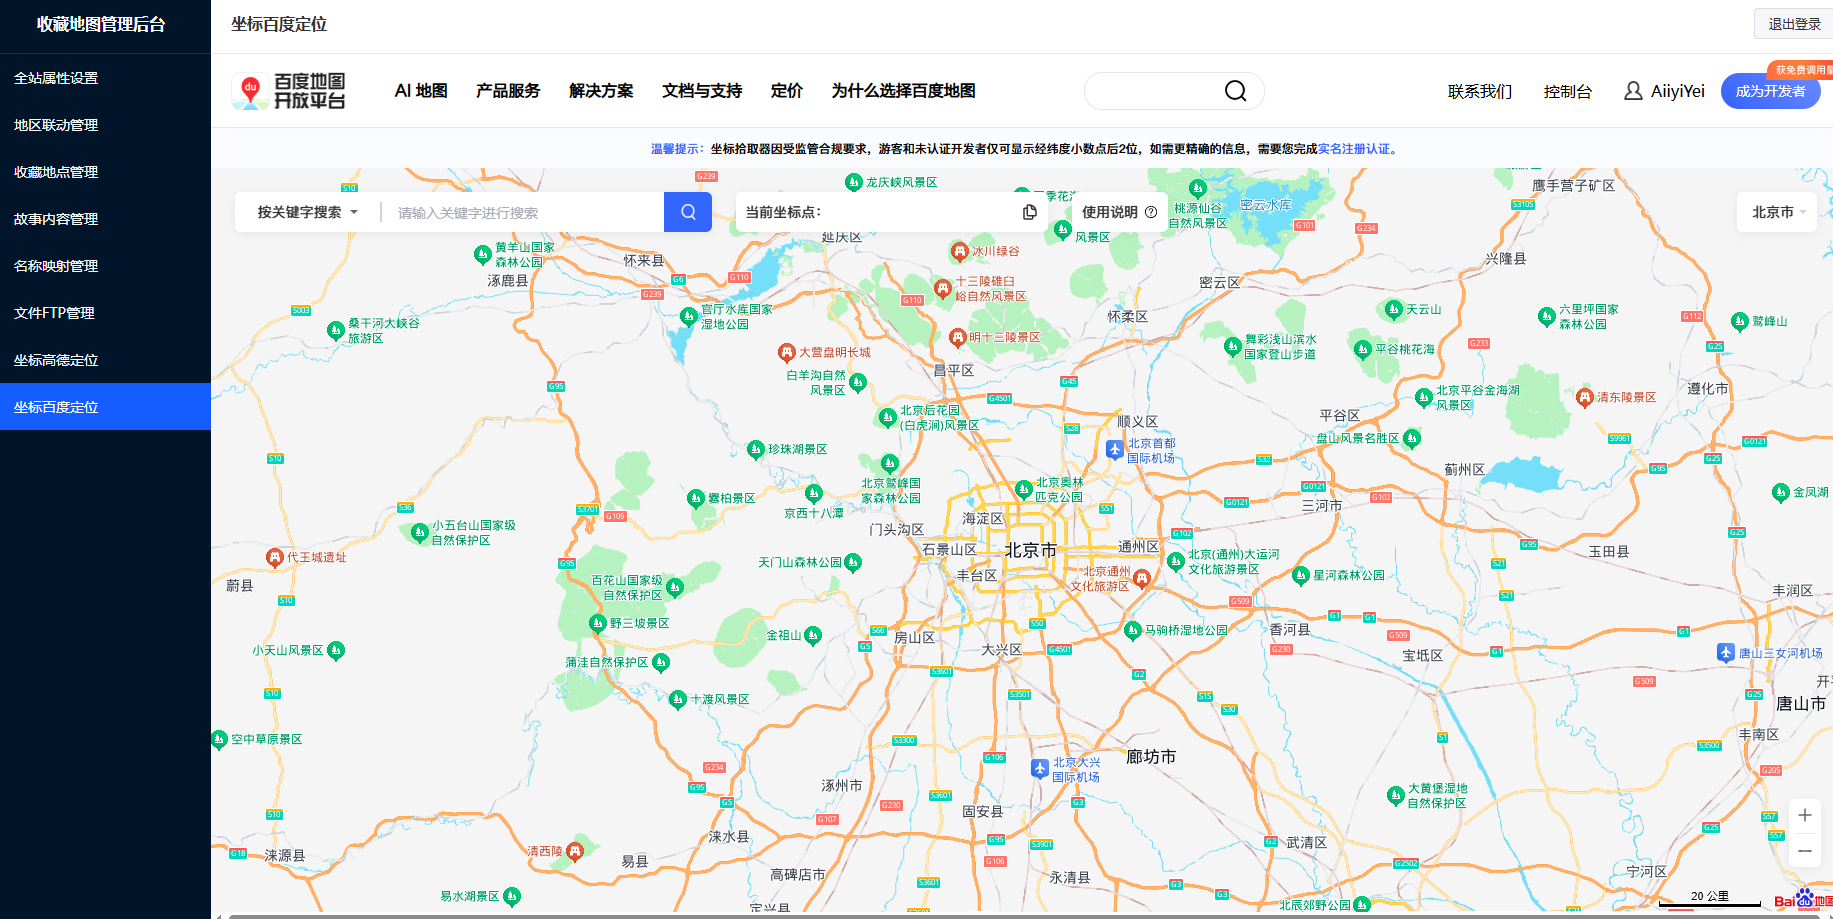Click the 北京大兴国际机场 airport marker icon
1833x919 pixels.
1040,769
